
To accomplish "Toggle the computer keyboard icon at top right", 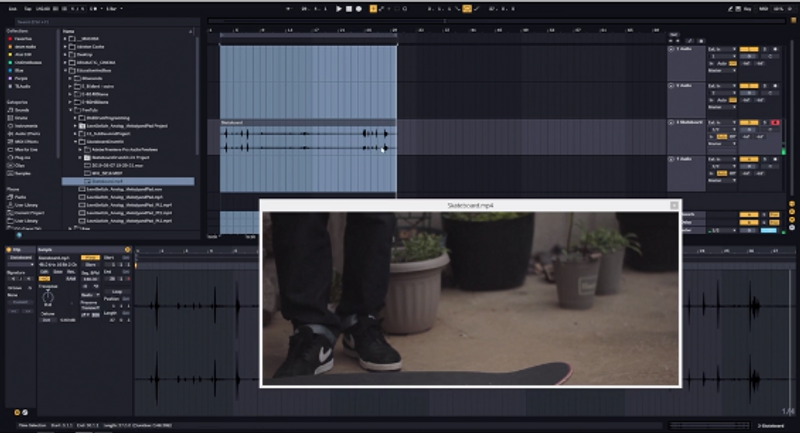I will pos(738,9).
